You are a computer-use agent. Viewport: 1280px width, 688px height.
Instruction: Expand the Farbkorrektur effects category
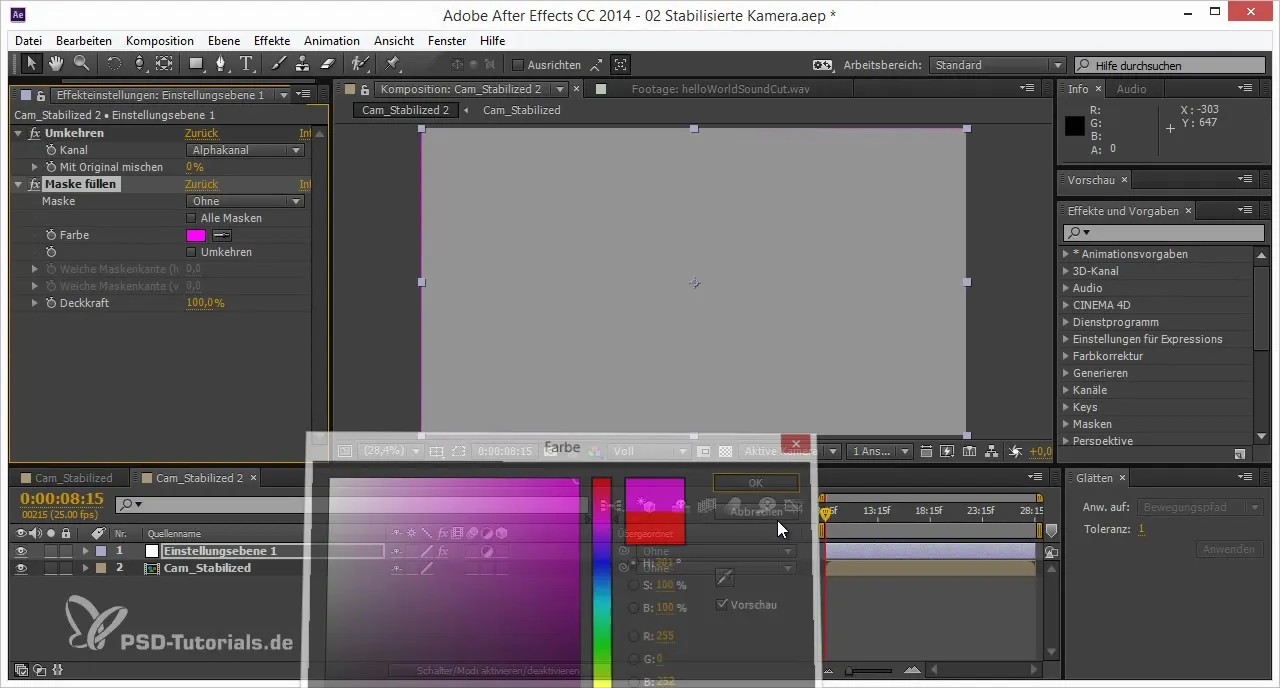1065,356
